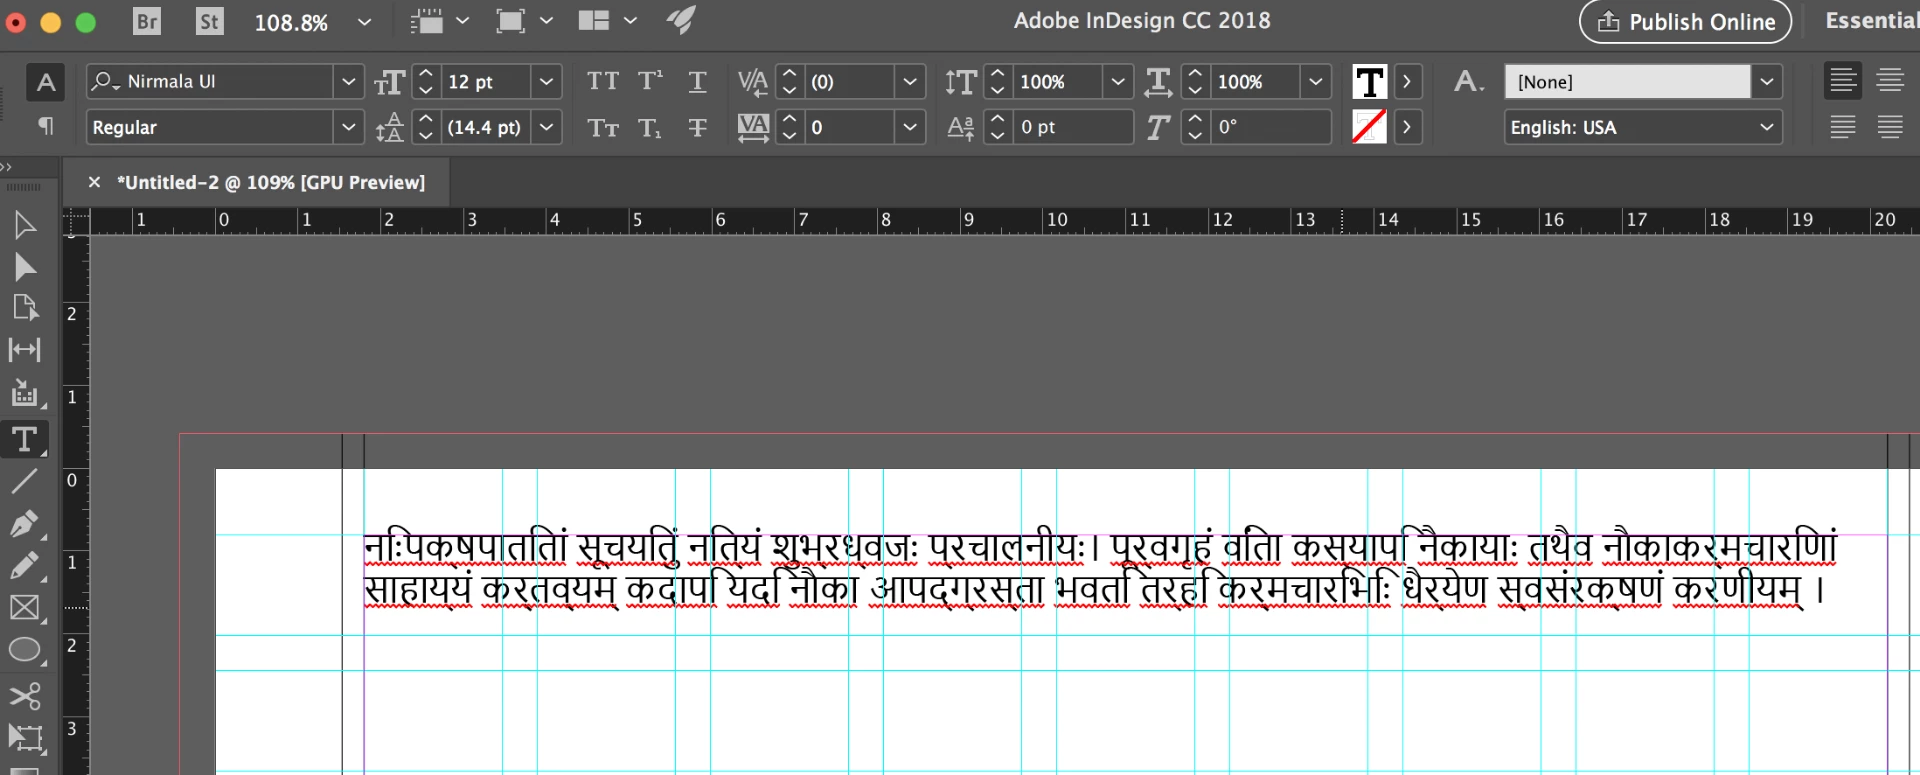Switch to Paragraph Formatting Controls

pyautogui.click(x=45, y=126)
